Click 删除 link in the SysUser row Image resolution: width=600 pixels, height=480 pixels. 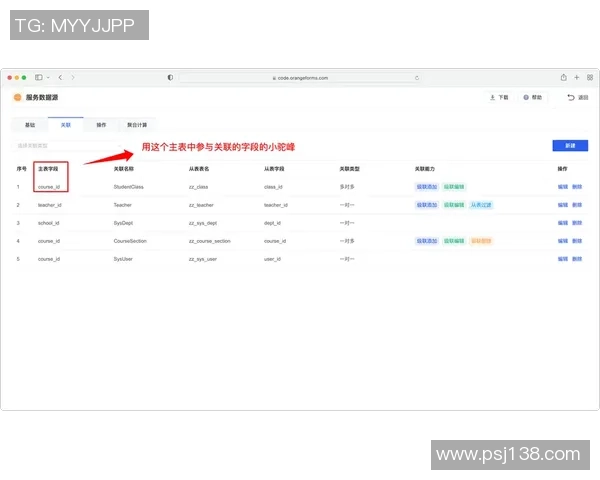(x=577, y=259)
